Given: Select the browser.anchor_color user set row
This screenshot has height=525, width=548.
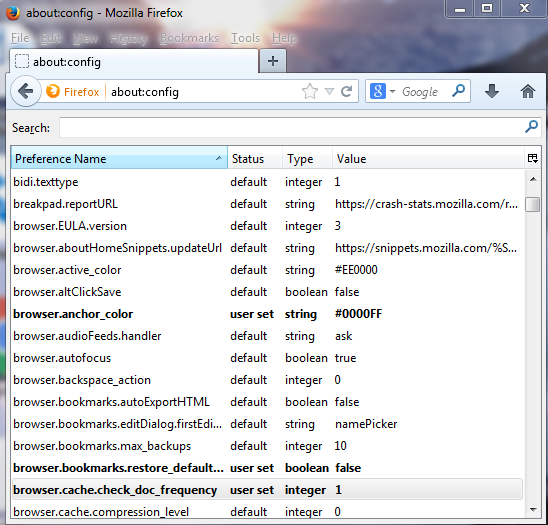Looking at the screenshot, I should 267,314.
